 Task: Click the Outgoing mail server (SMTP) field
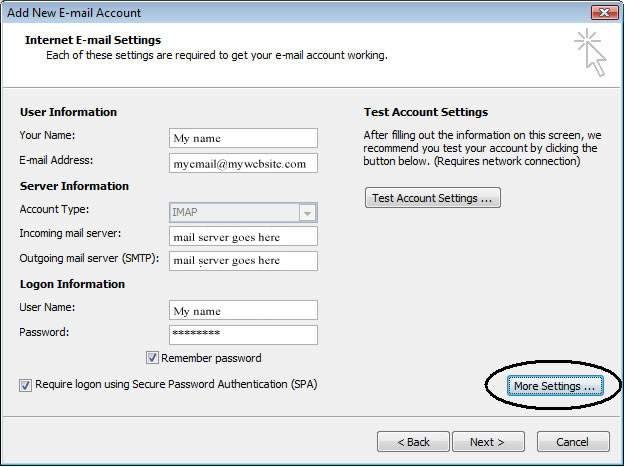tap(244, 261)
